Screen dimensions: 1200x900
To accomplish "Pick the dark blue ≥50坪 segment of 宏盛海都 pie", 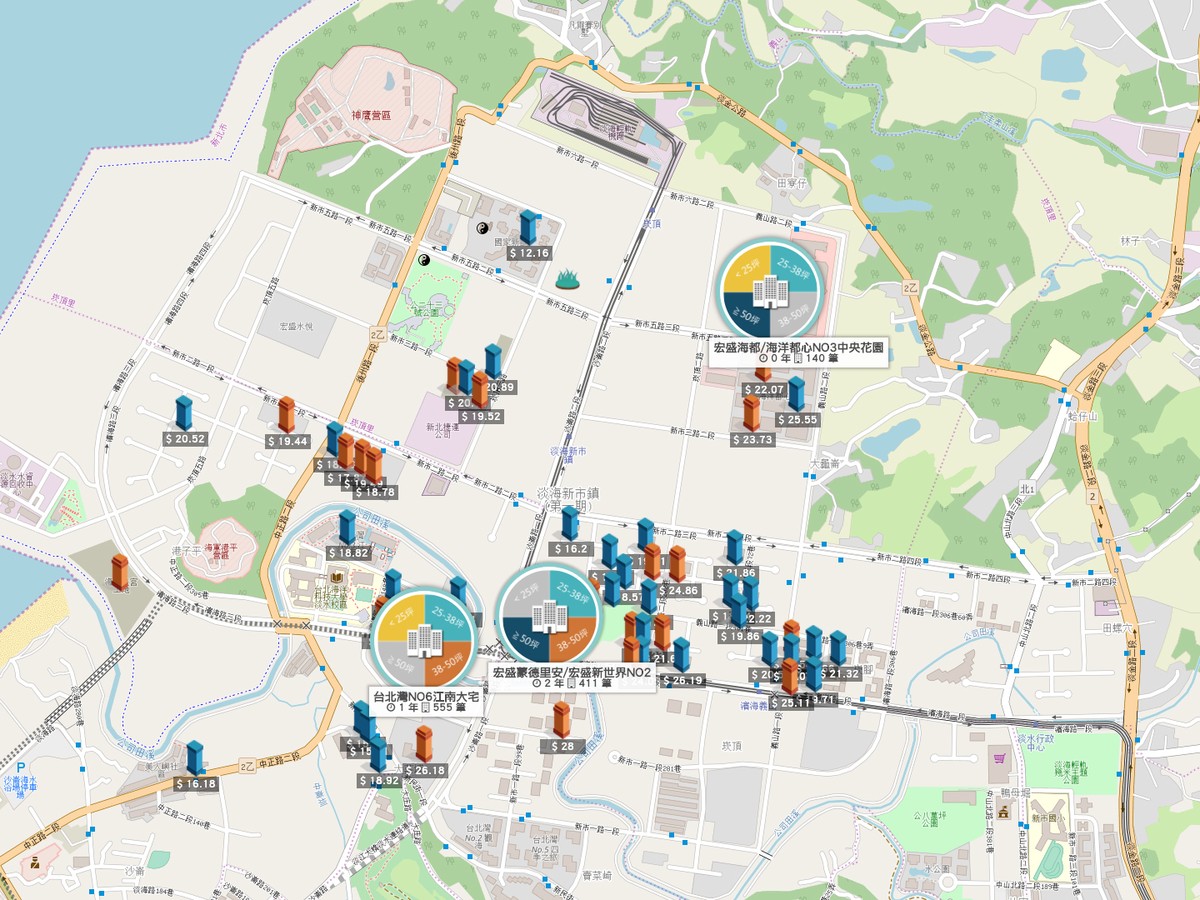I will point(746,316).
